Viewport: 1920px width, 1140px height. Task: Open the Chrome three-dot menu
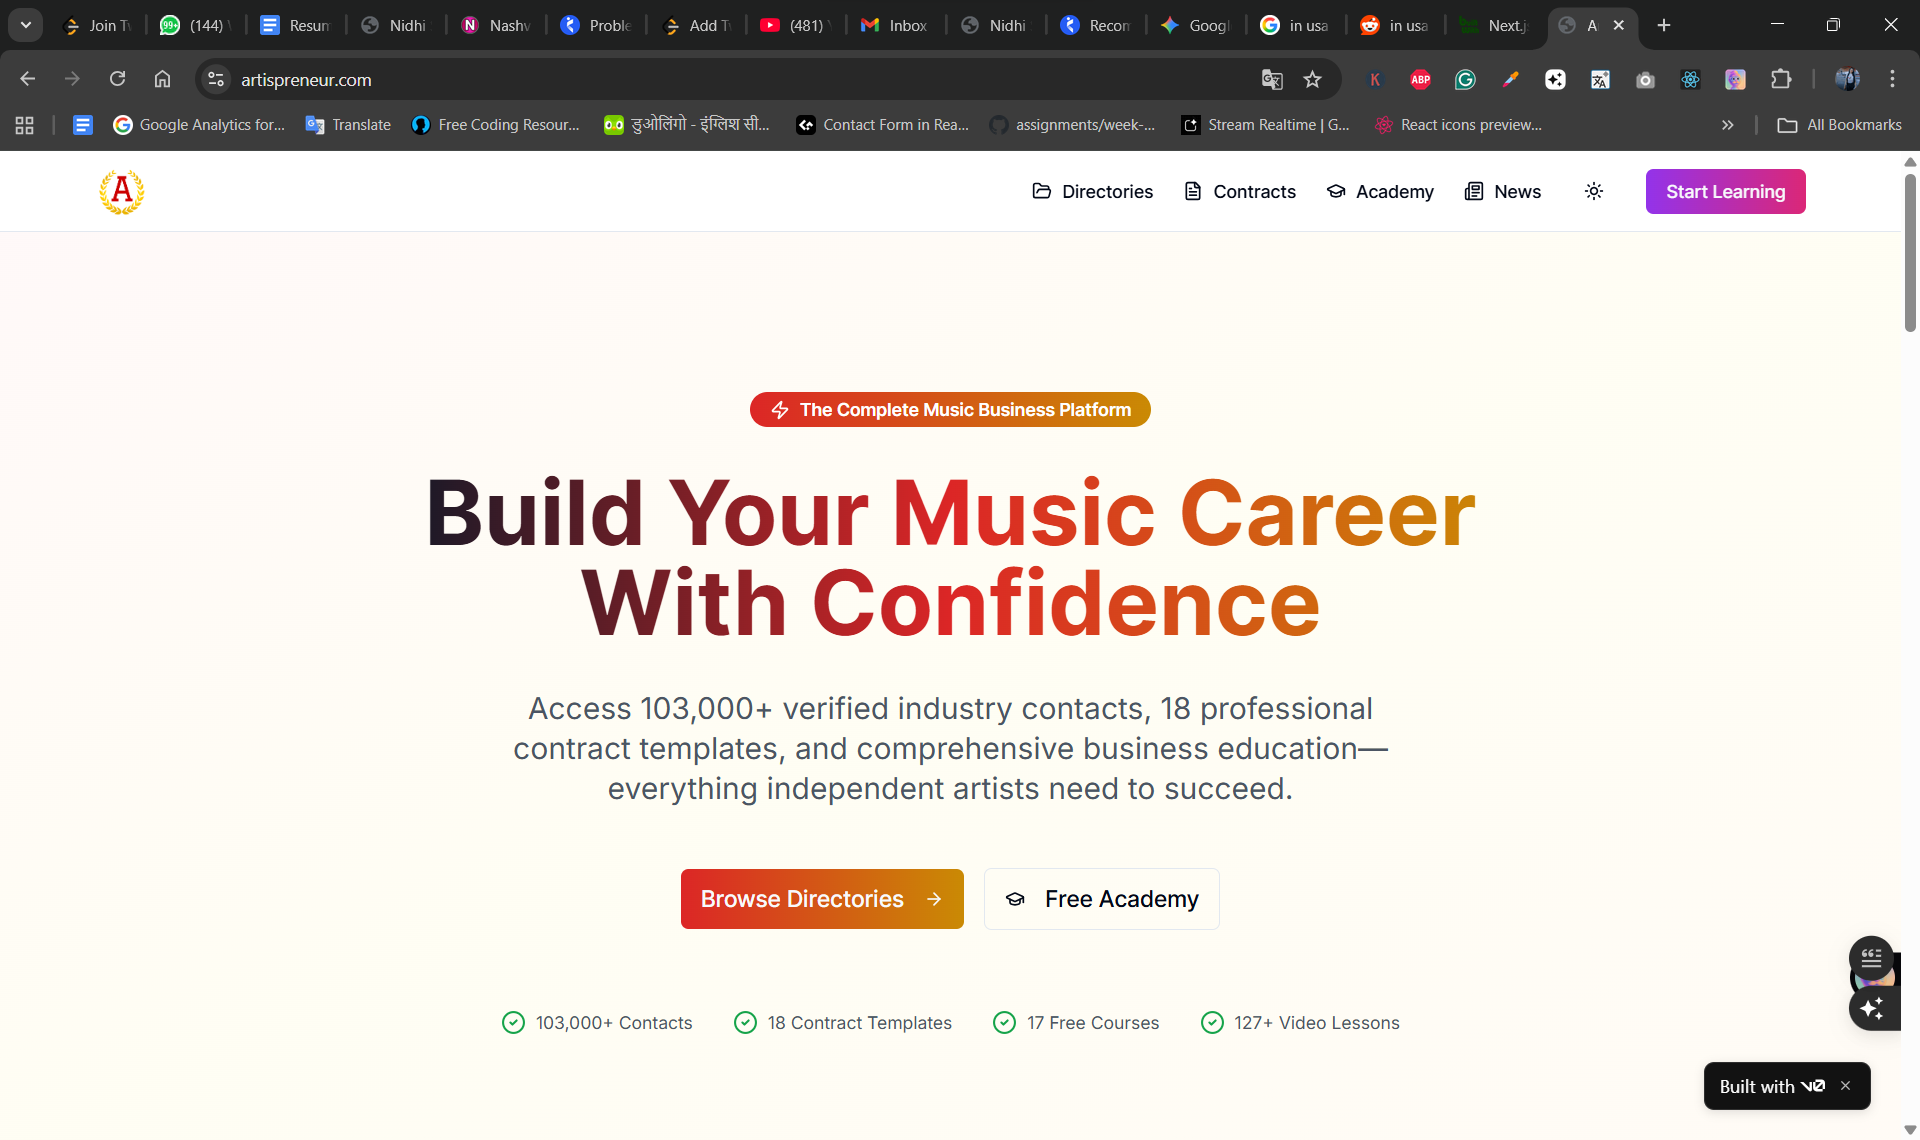[x=1892, y=79]
